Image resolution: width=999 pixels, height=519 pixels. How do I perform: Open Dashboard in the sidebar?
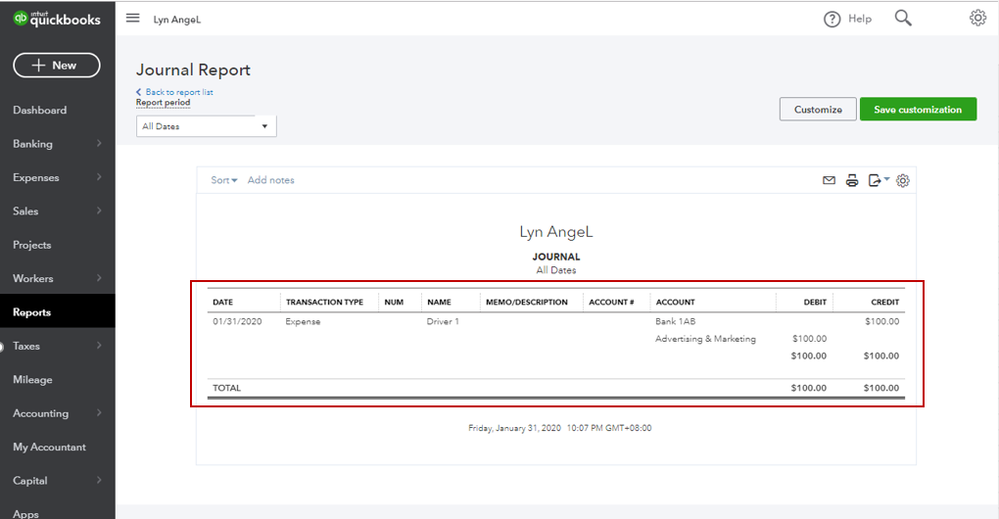[x=40, y=110]
